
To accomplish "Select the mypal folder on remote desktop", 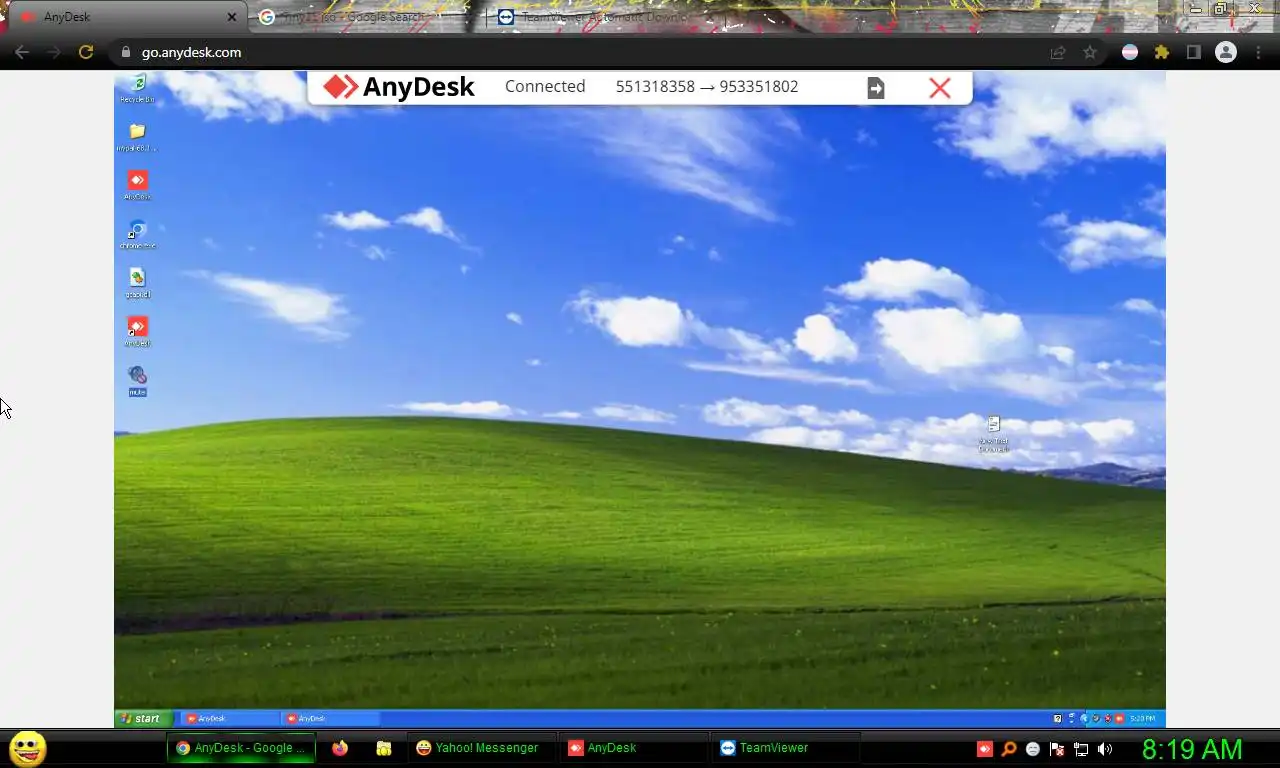I will pos(137,136).
